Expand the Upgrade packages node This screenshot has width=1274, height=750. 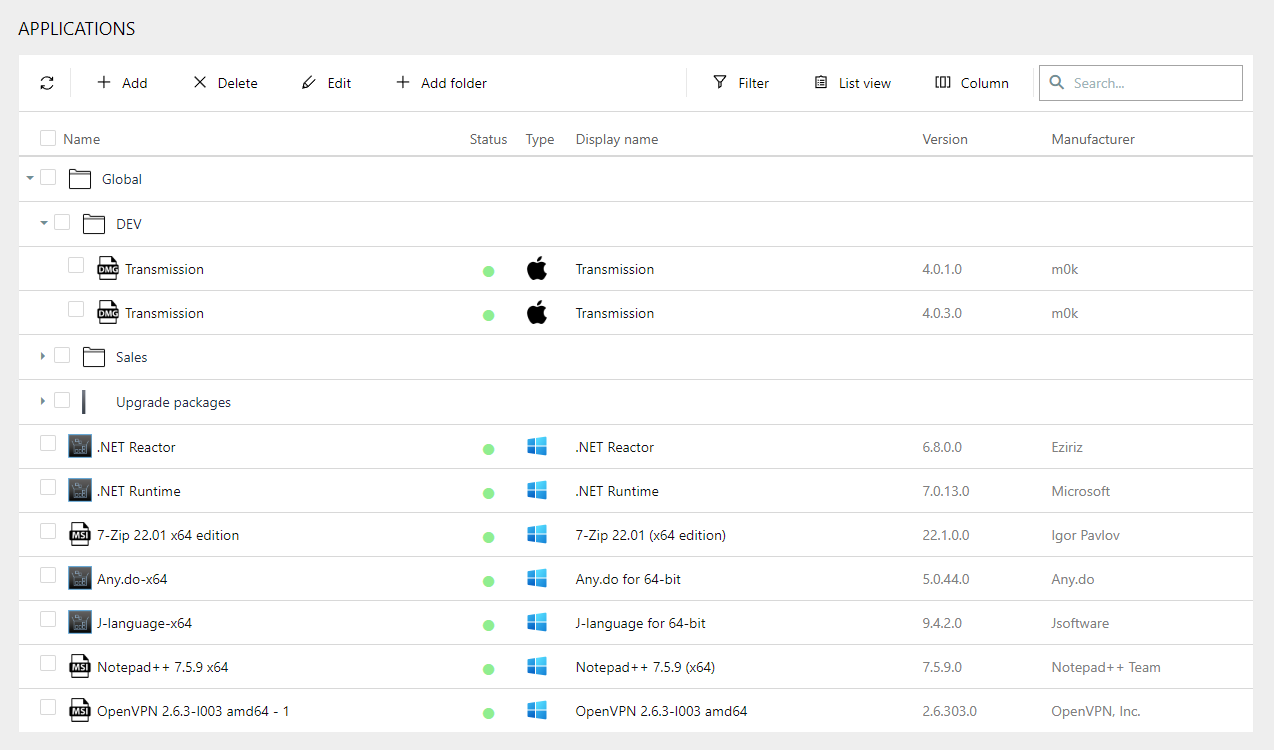[x=42, y=401]
